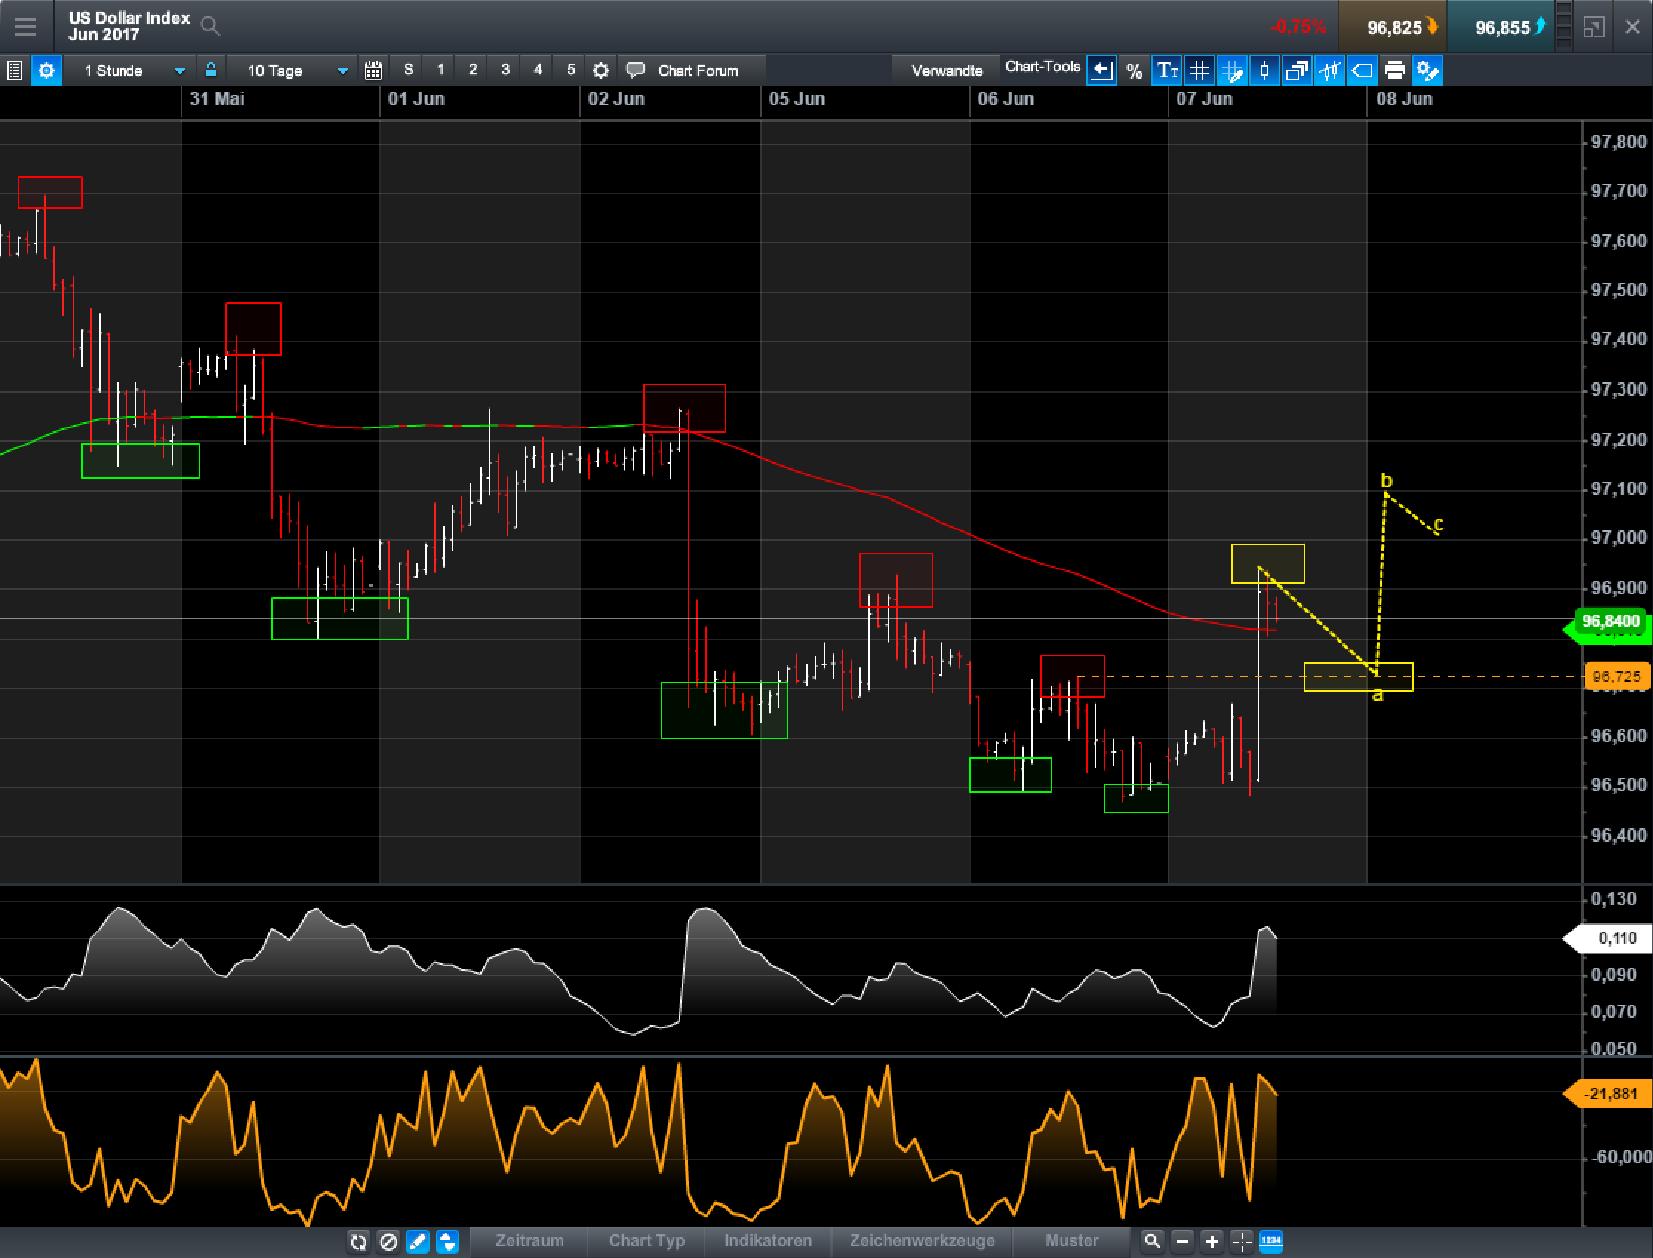Toggle the lock icon beside the timeframe selector
1653x1258 pixels.
(x=210, y=70)
